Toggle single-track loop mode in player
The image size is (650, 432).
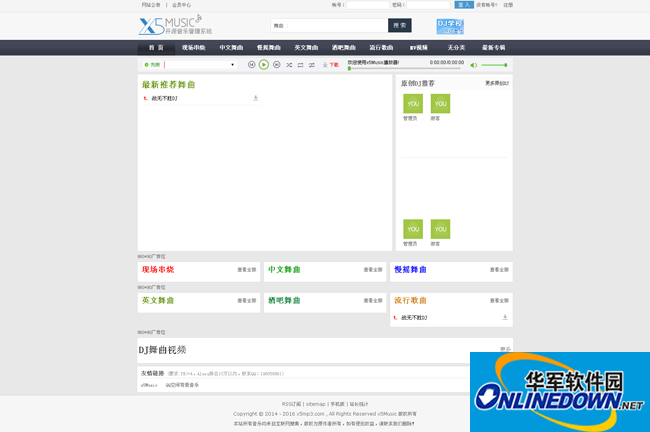point(311,65)
